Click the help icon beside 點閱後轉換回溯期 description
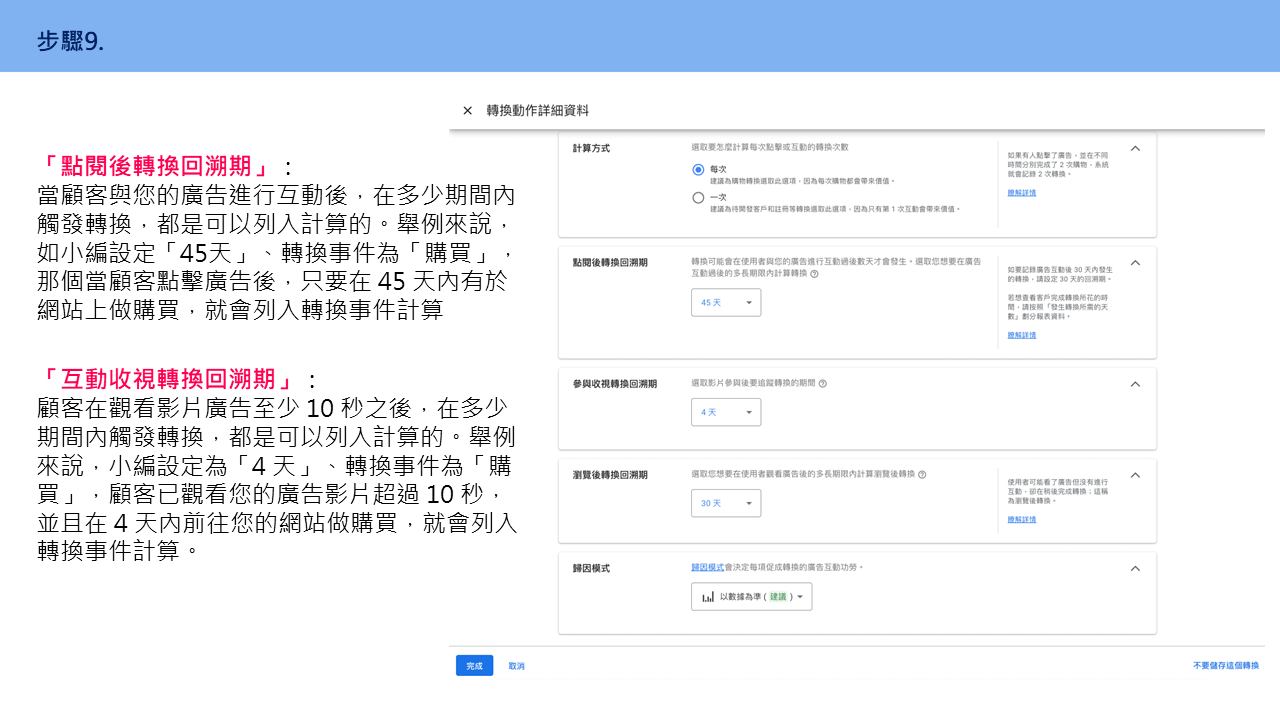Image resolution: width=1280 pixels, height=720 pixels. (815, 273)
